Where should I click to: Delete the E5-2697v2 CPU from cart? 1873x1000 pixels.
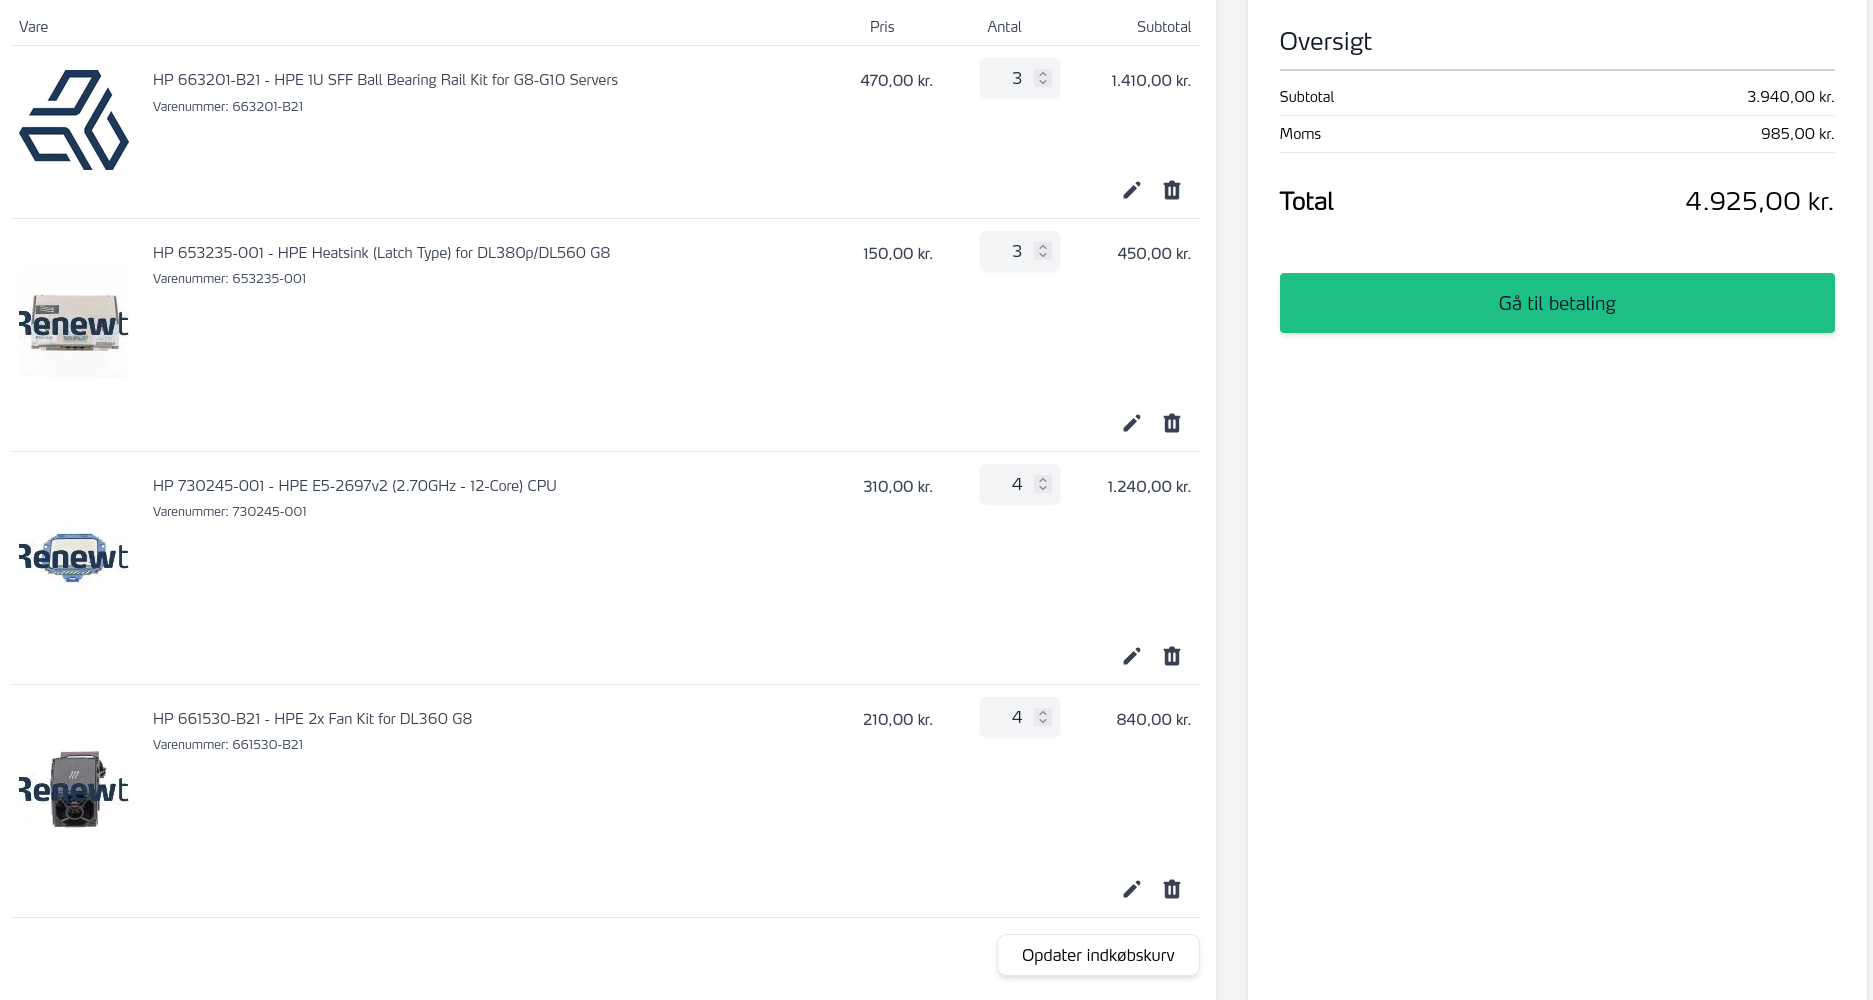tap(1172, 656)
